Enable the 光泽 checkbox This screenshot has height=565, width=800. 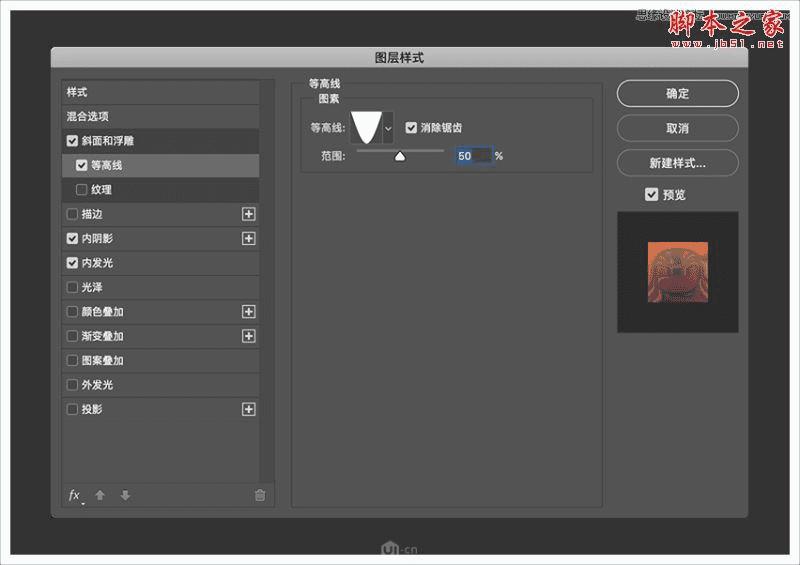(72, 287)
